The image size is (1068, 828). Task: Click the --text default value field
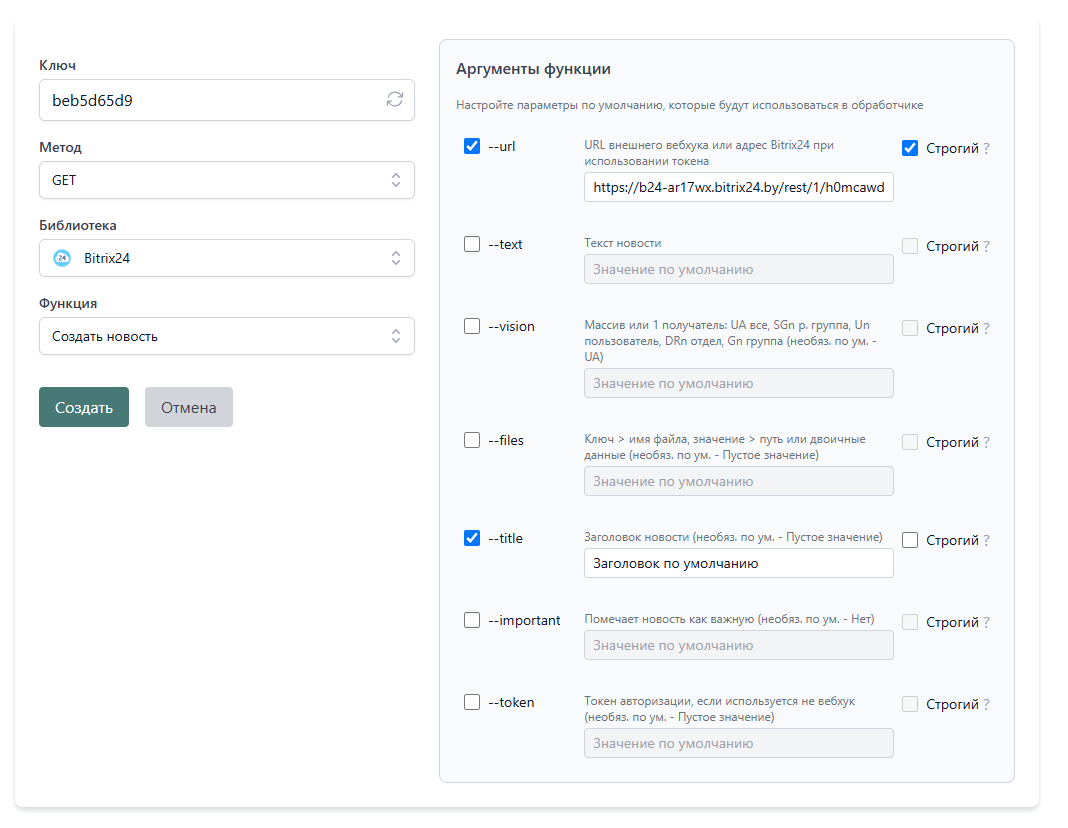738,269
